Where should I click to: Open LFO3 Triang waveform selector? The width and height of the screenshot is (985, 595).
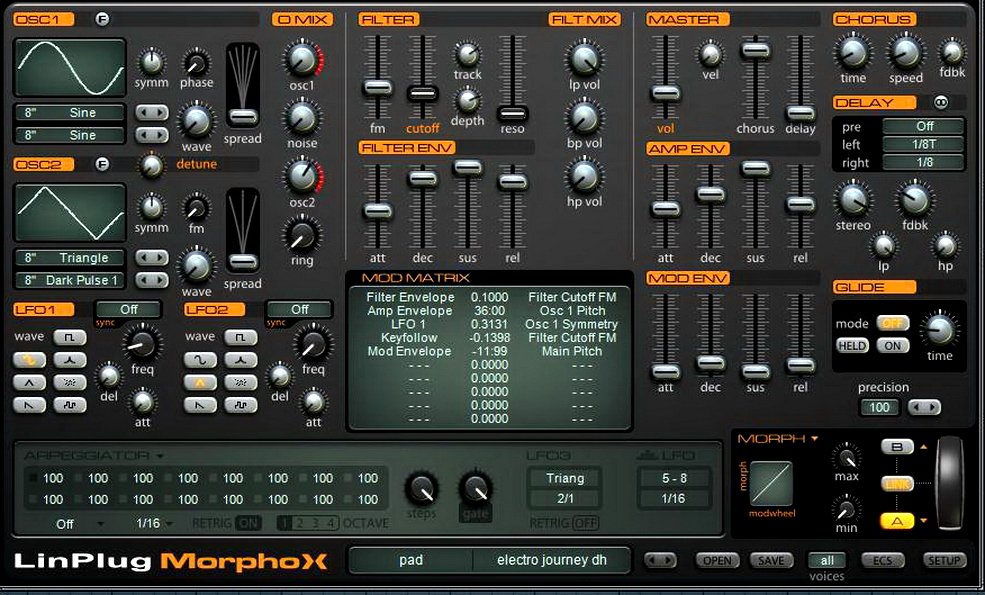[x=565, y=478]
